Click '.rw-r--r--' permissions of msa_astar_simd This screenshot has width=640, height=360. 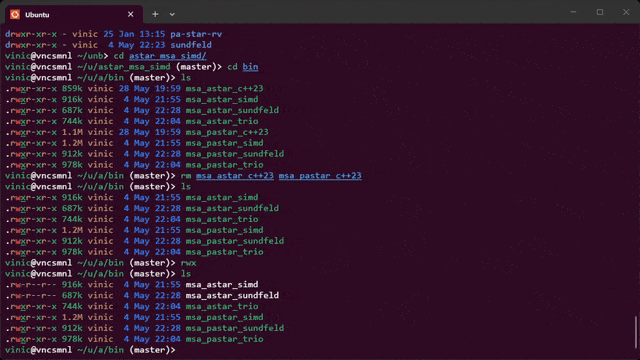pos(31,284)
